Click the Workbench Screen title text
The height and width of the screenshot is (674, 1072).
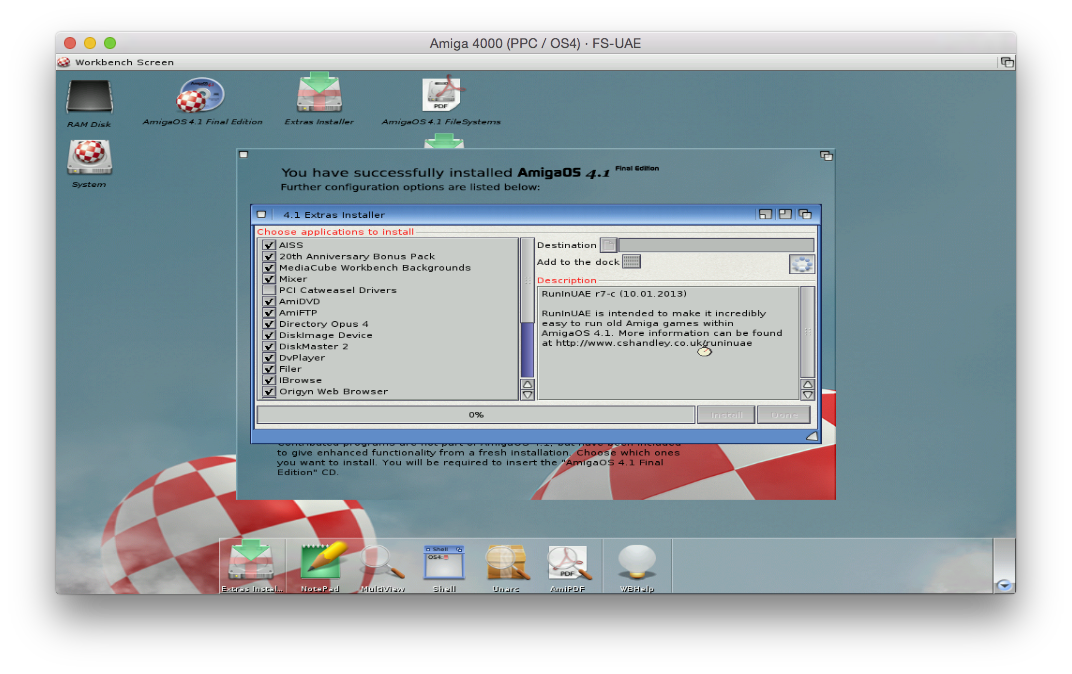124,62
